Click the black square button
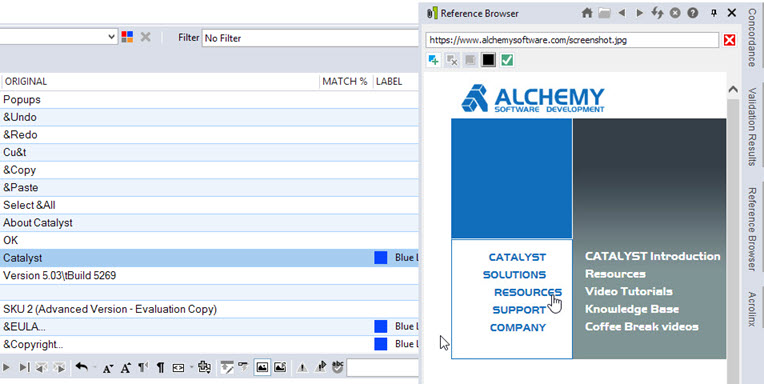764x384 pixels. click(489, 60)
